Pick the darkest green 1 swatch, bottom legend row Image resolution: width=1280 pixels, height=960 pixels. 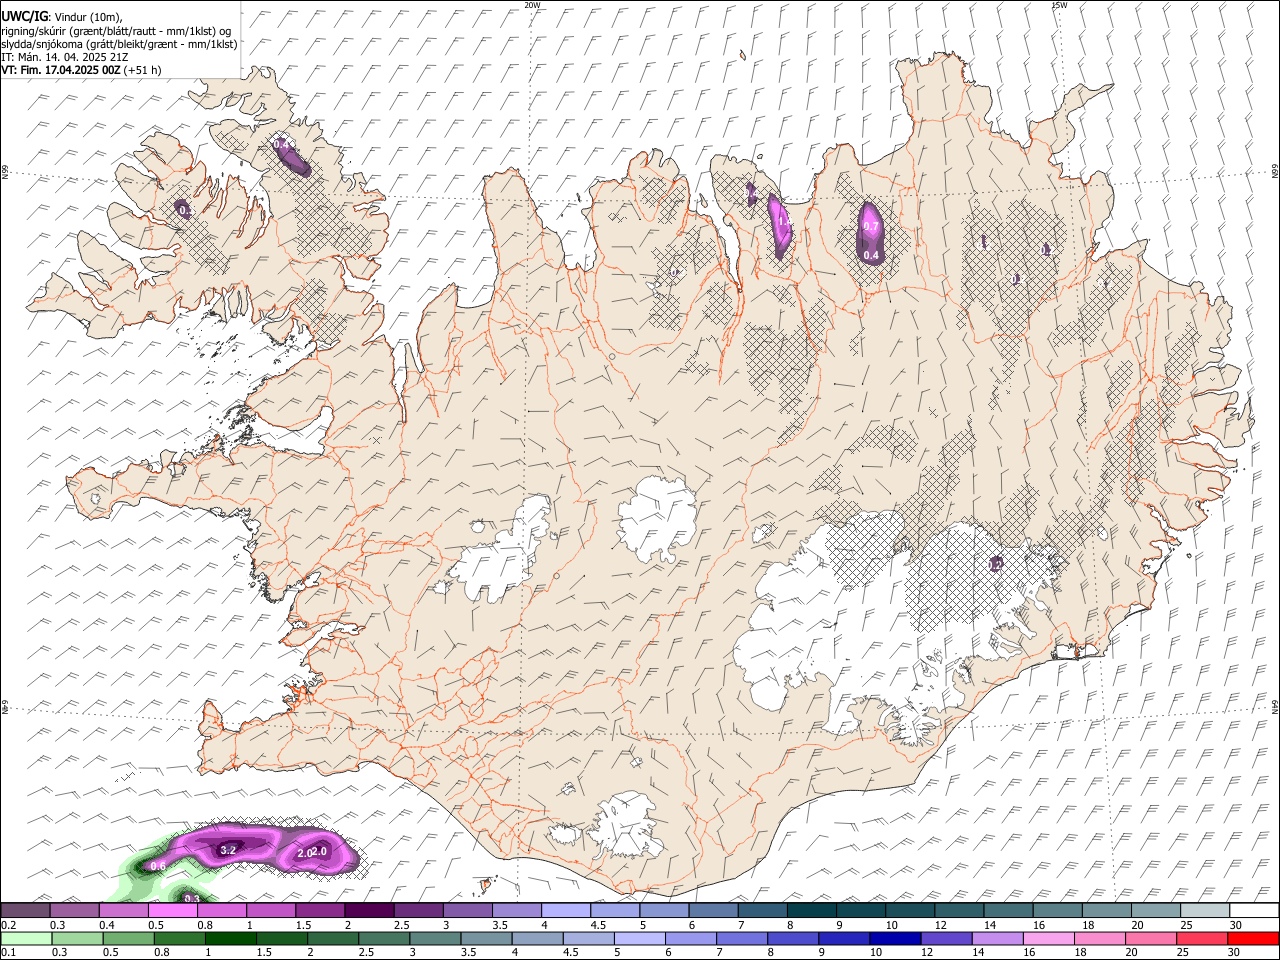230,938
